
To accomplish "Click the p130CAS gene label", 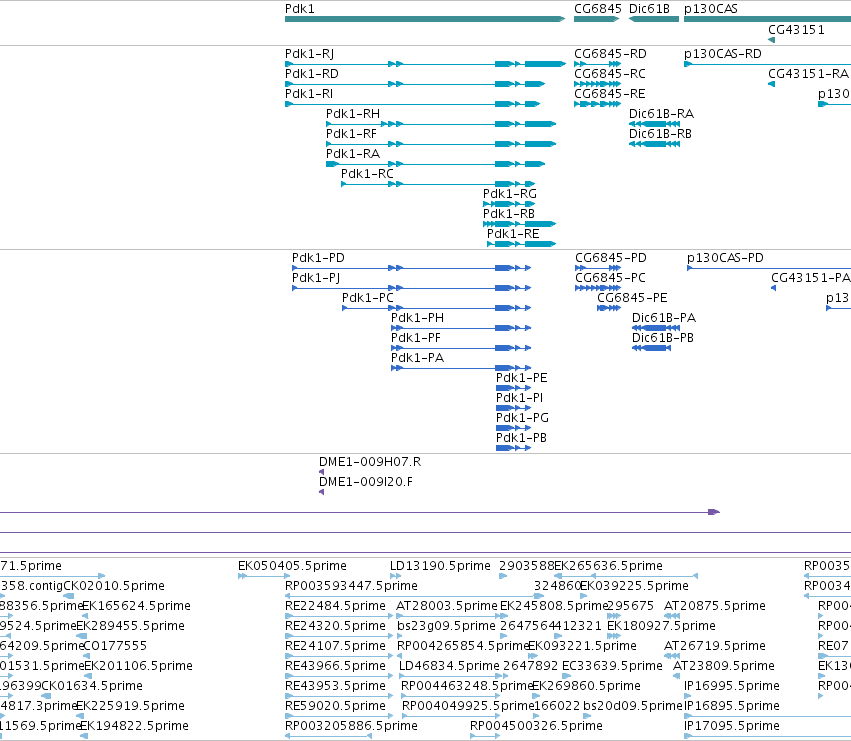I will [710, 9].
